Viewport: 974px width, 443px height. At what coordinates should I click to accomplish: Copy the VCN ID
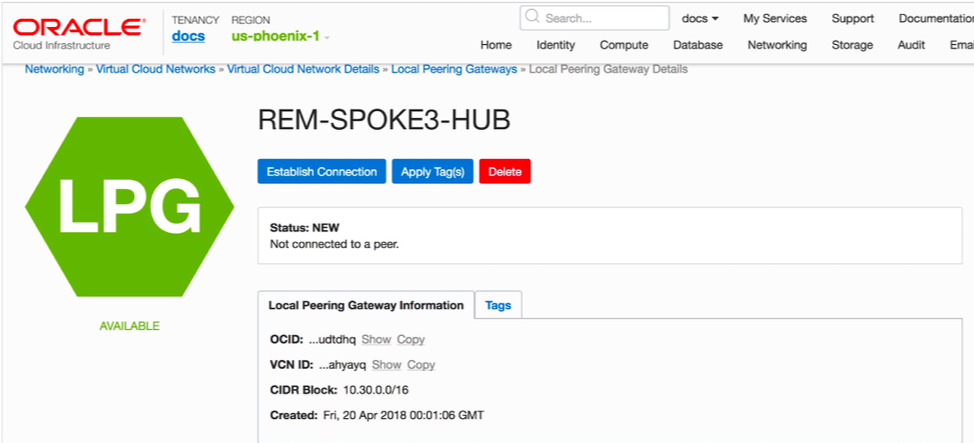click(421, 365)
